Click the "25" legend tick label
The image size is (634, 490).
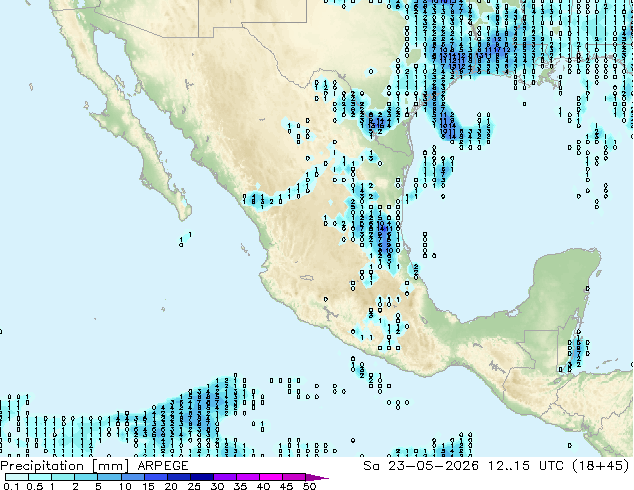[194, 486]
